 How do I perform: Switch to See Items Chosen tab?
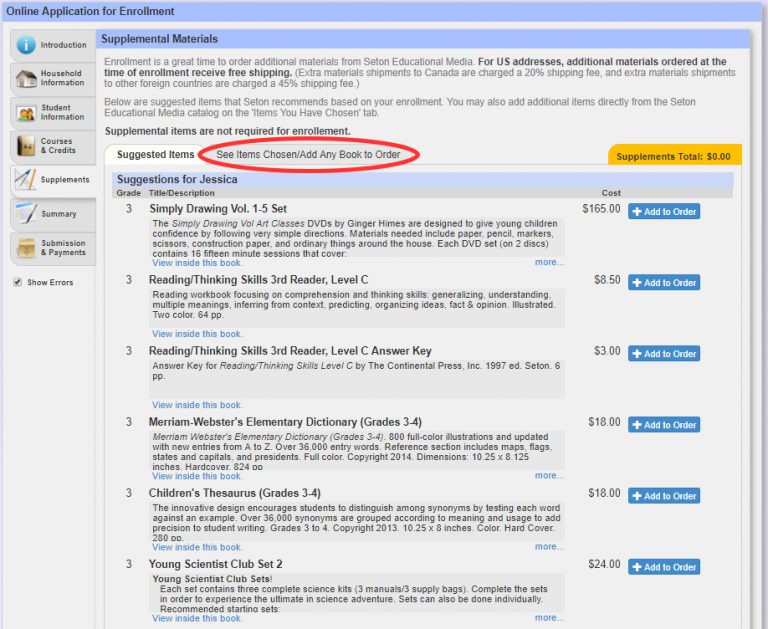click(308, 155)
